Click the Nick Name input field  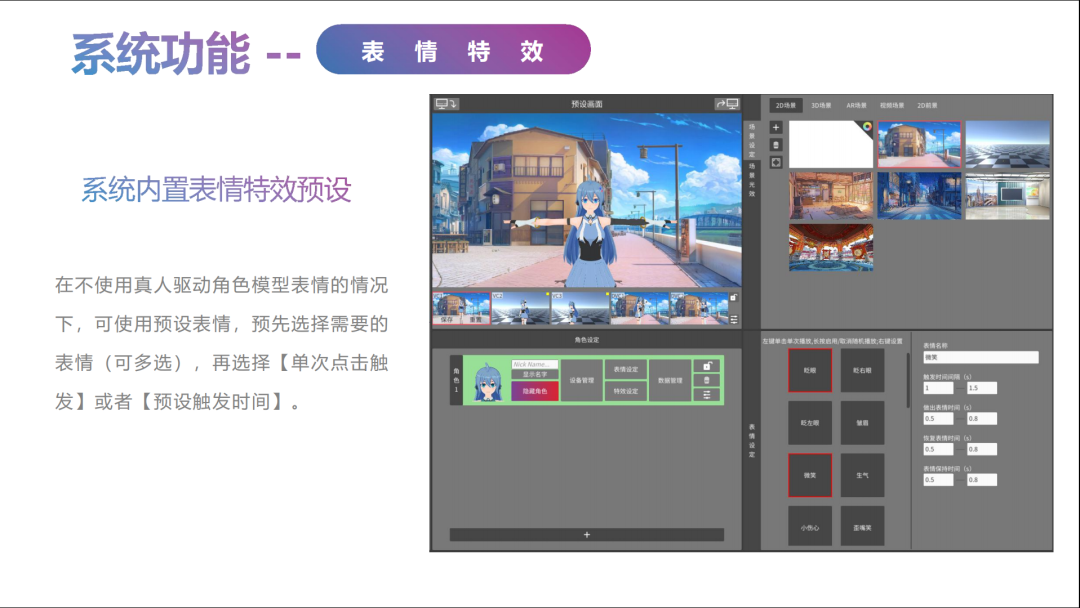(534, 364)
